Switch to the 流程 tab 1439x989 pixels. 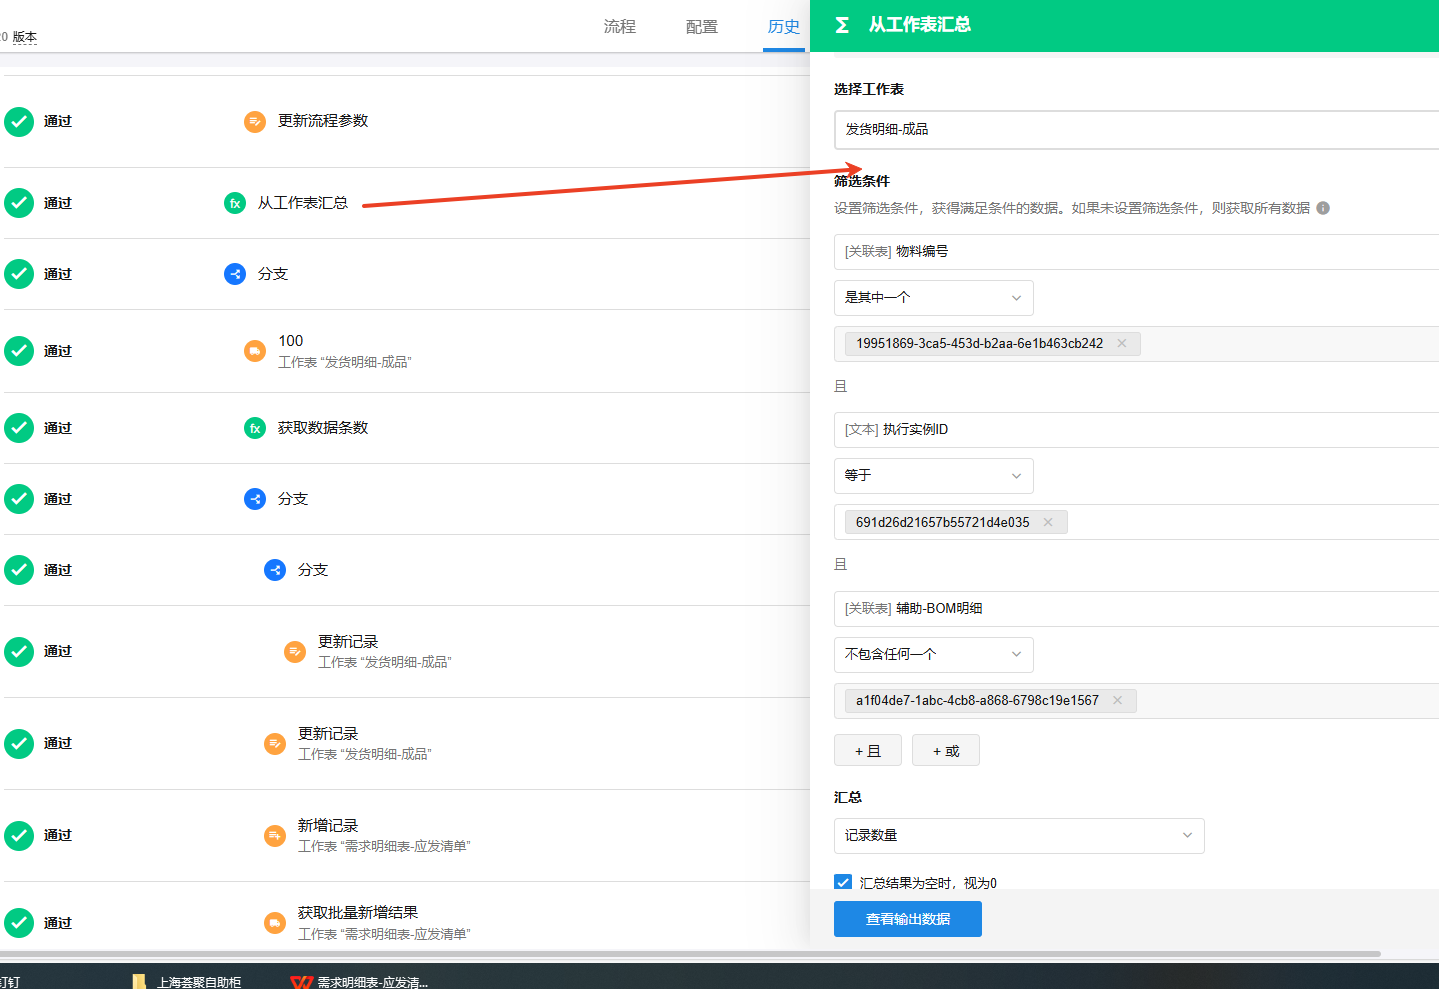point(619,27)
